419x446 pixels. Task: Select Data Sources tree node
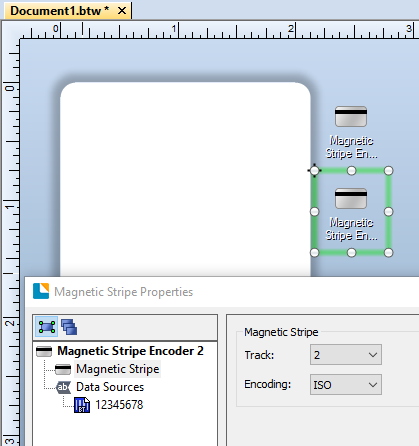[110, 387]
